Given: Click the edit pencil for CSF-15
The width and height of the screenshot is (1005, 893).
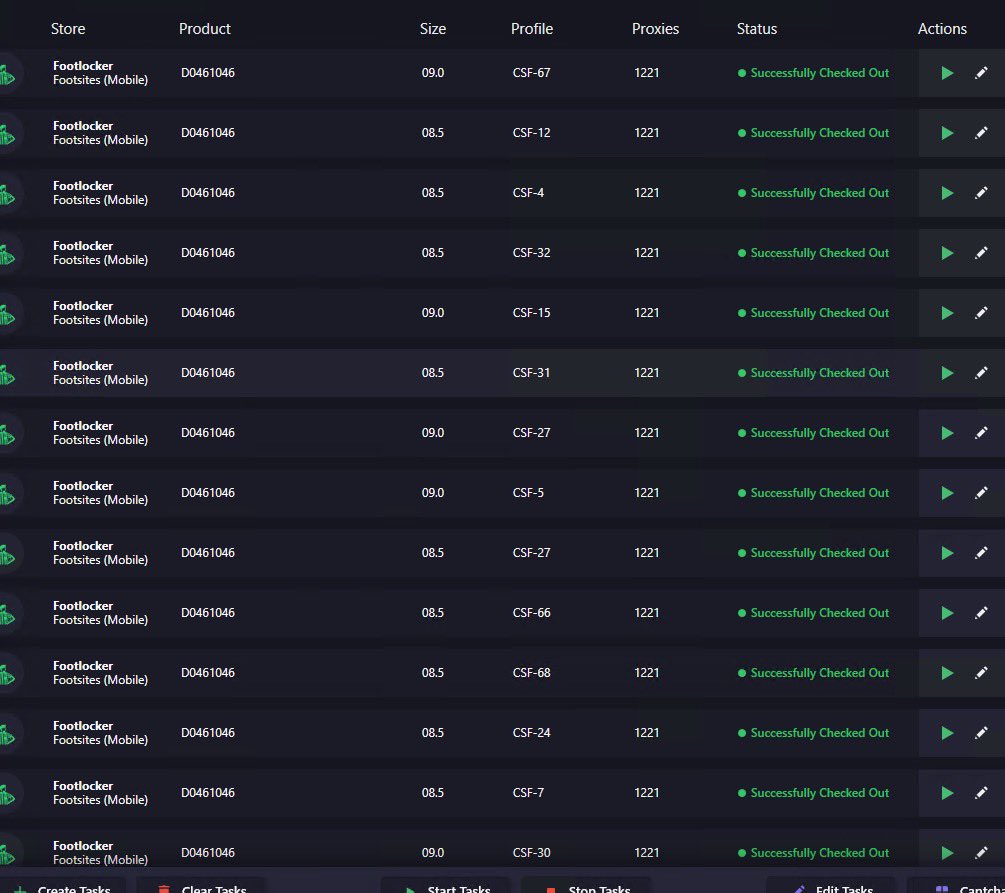Looking at the screenshot, I should (981, 313).
